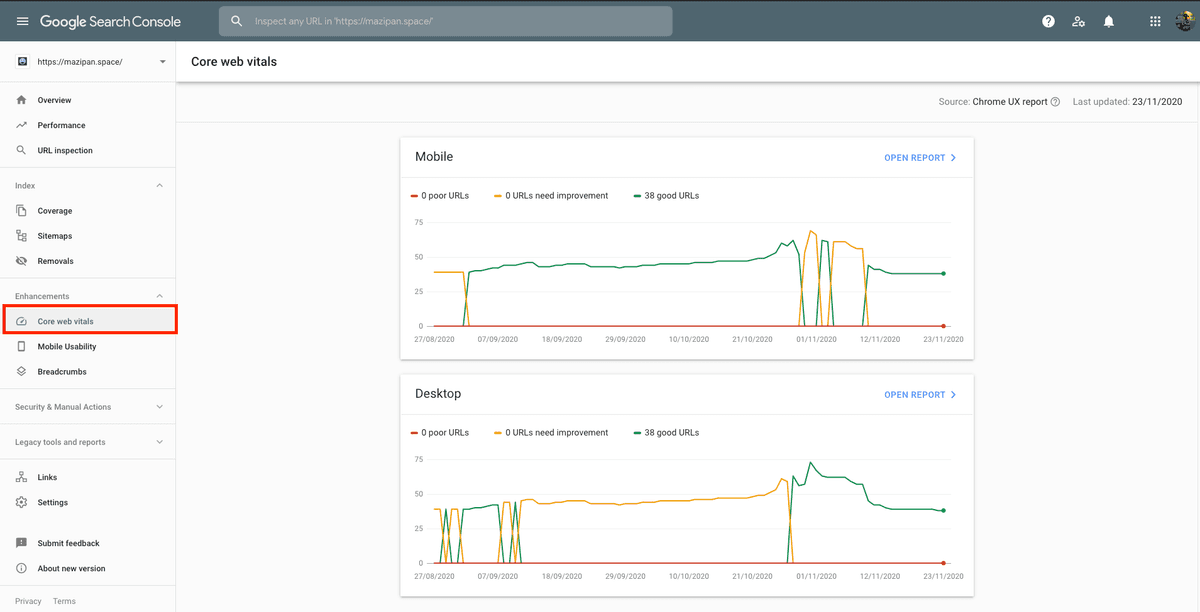1200x612 pixels.
Task: Open the notifications bell
Action: click(1109, 21)
